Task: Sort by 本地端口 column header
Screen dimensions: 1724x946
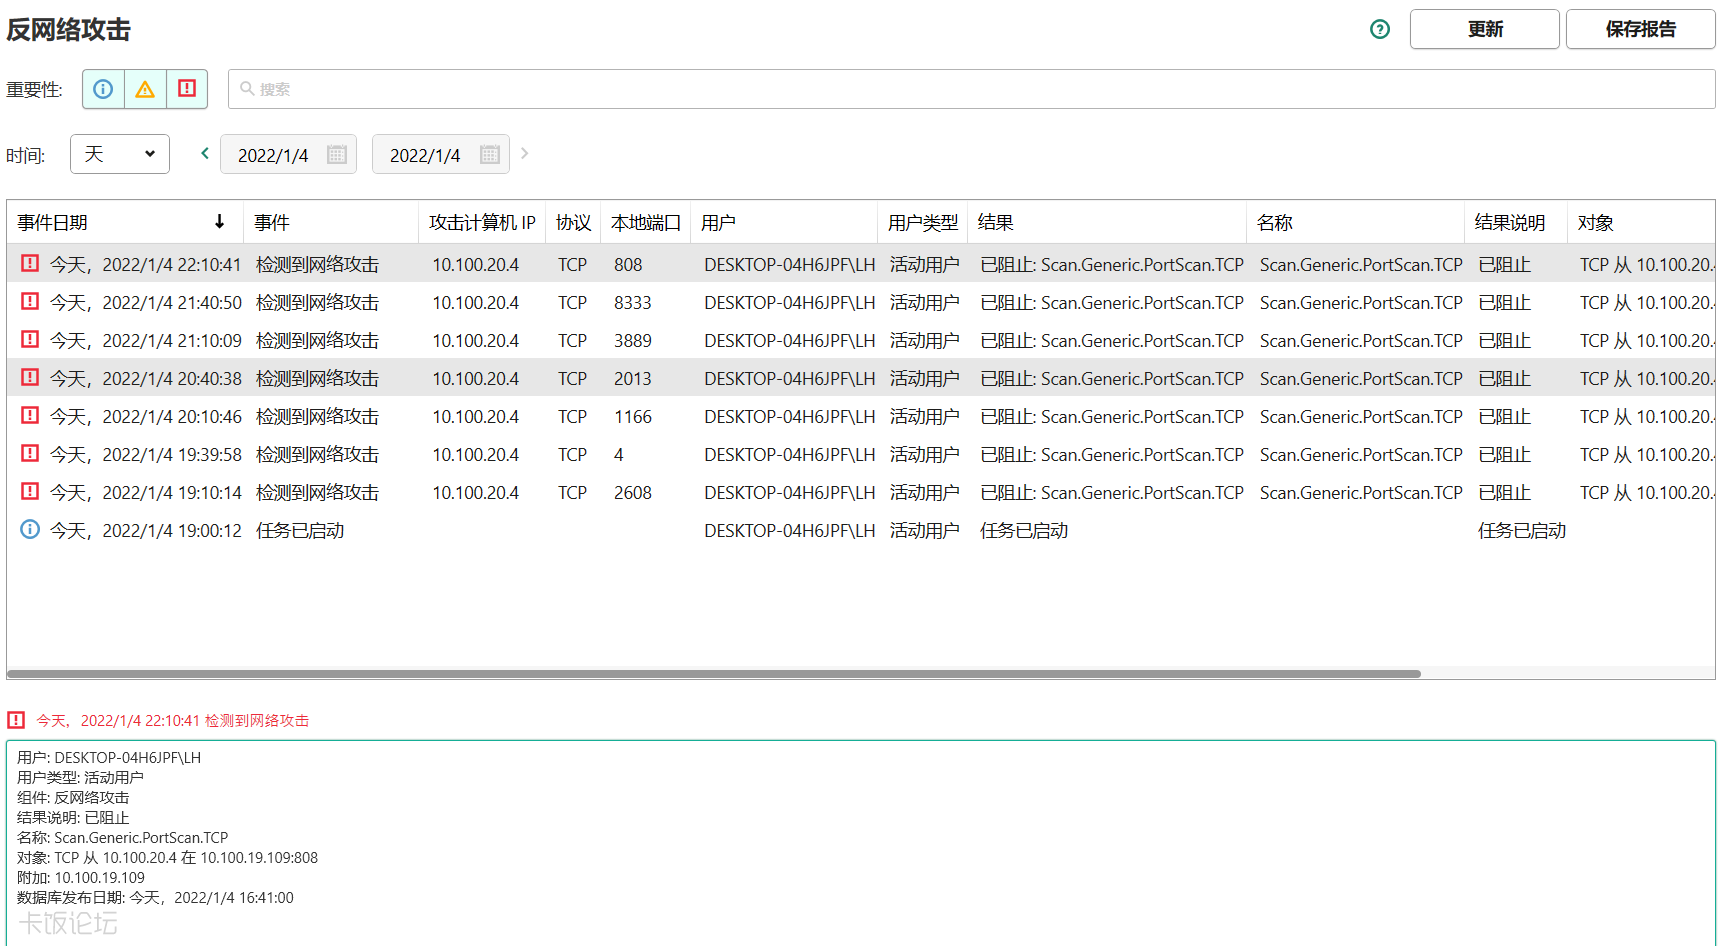Action: 646,222
